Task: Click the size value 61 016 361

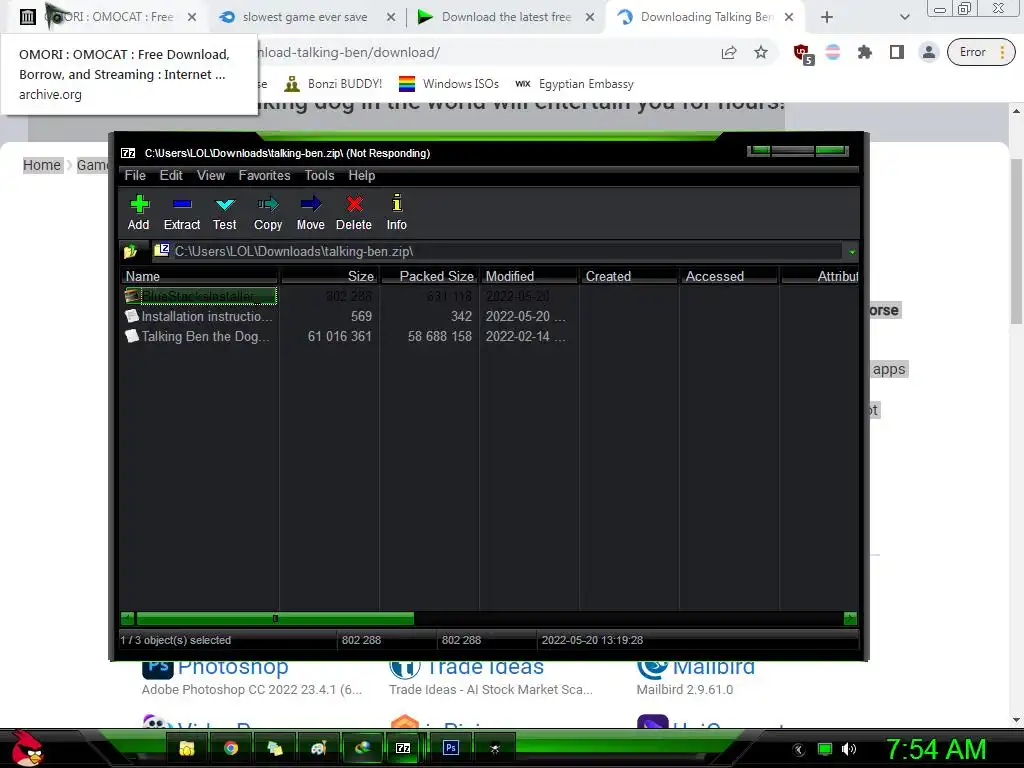Action: [x=340, y=336]
